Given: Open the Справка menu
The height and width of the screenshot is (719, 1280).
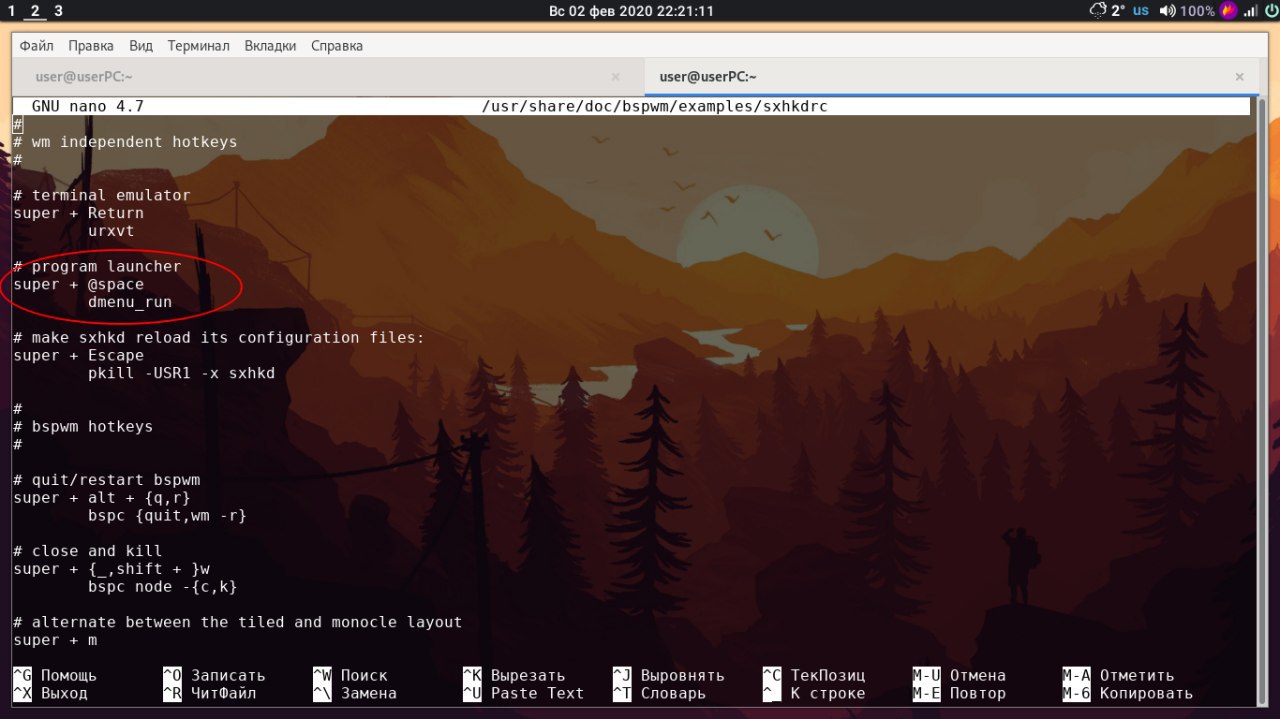Looking at the screenshot, I should (x=337, y=46).
